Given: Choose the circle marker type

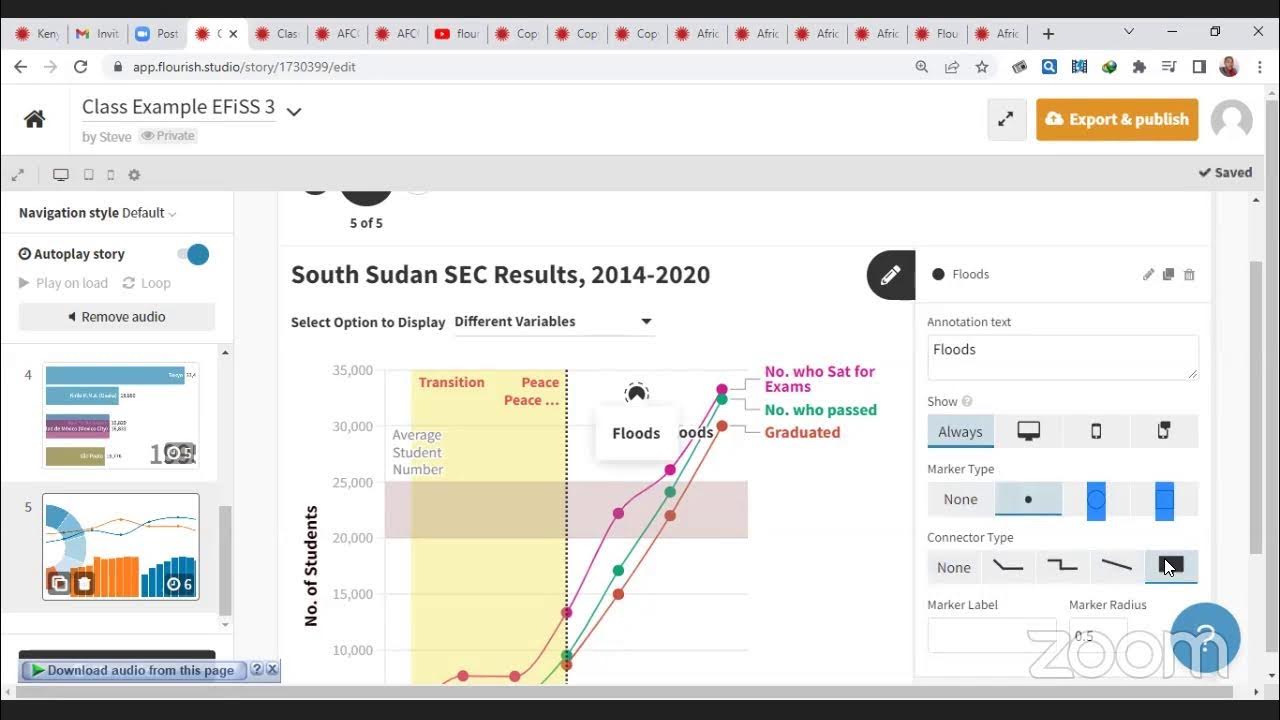Looking at the screenshot, I should point(1096,499).
